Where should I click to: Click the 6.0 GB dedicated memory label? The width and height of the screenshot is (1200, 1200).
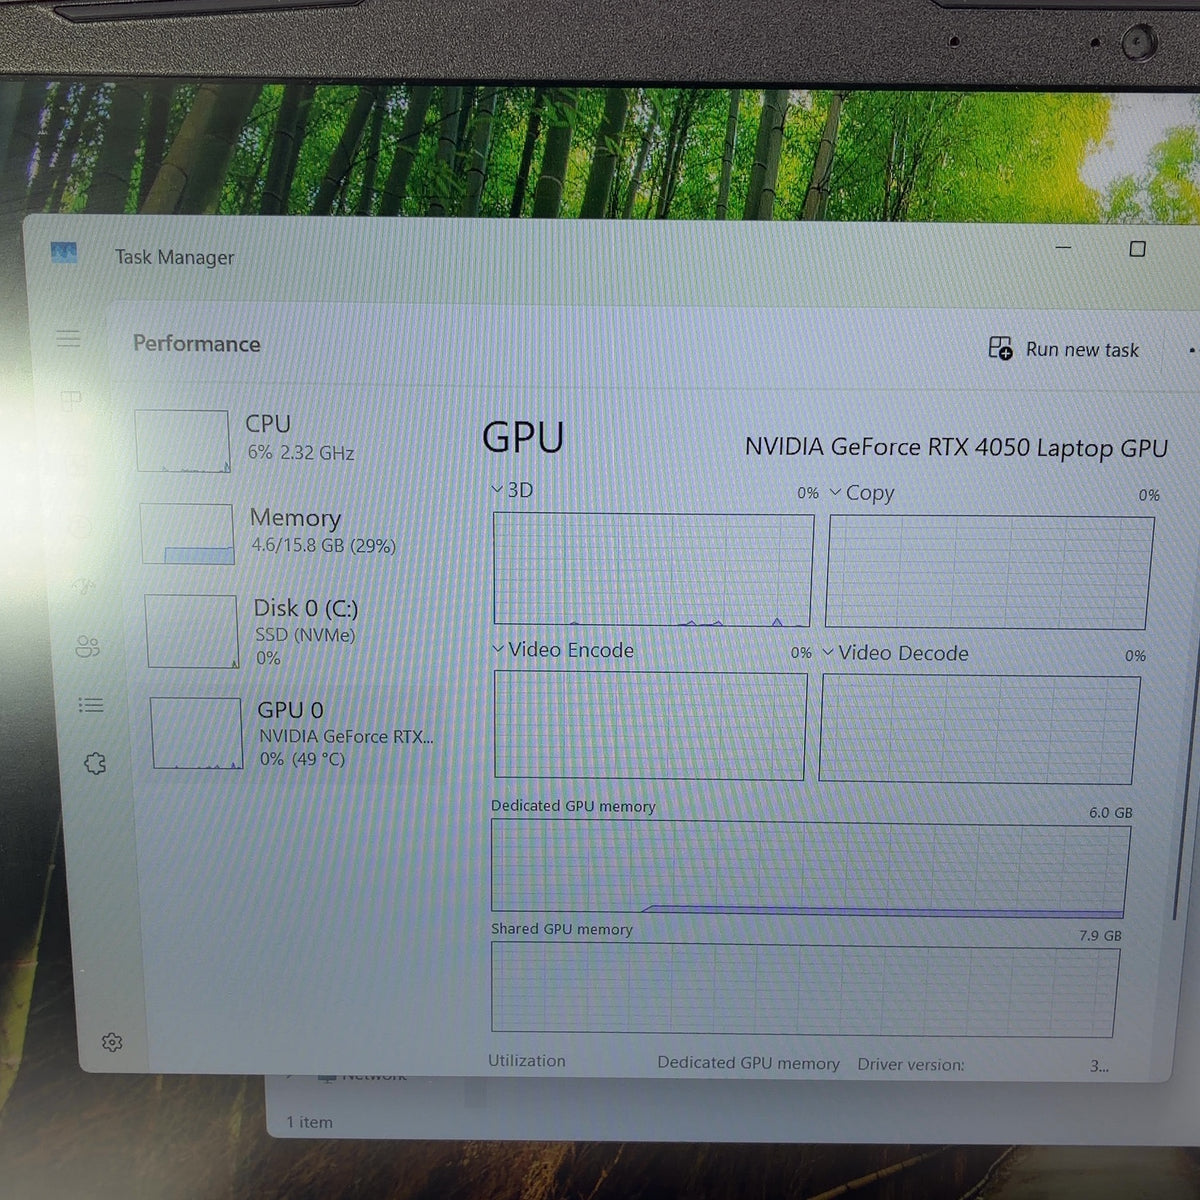click(1111, 812)
